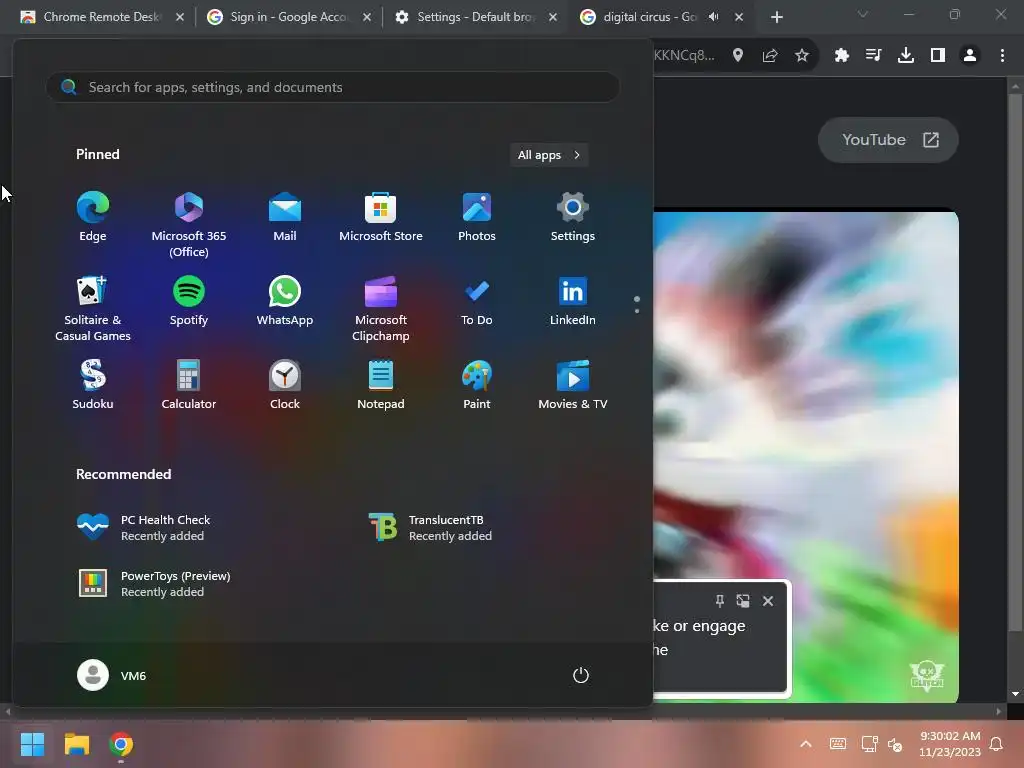
Task: Open Chrome three-dot menu
Action: pos(1002,56)
